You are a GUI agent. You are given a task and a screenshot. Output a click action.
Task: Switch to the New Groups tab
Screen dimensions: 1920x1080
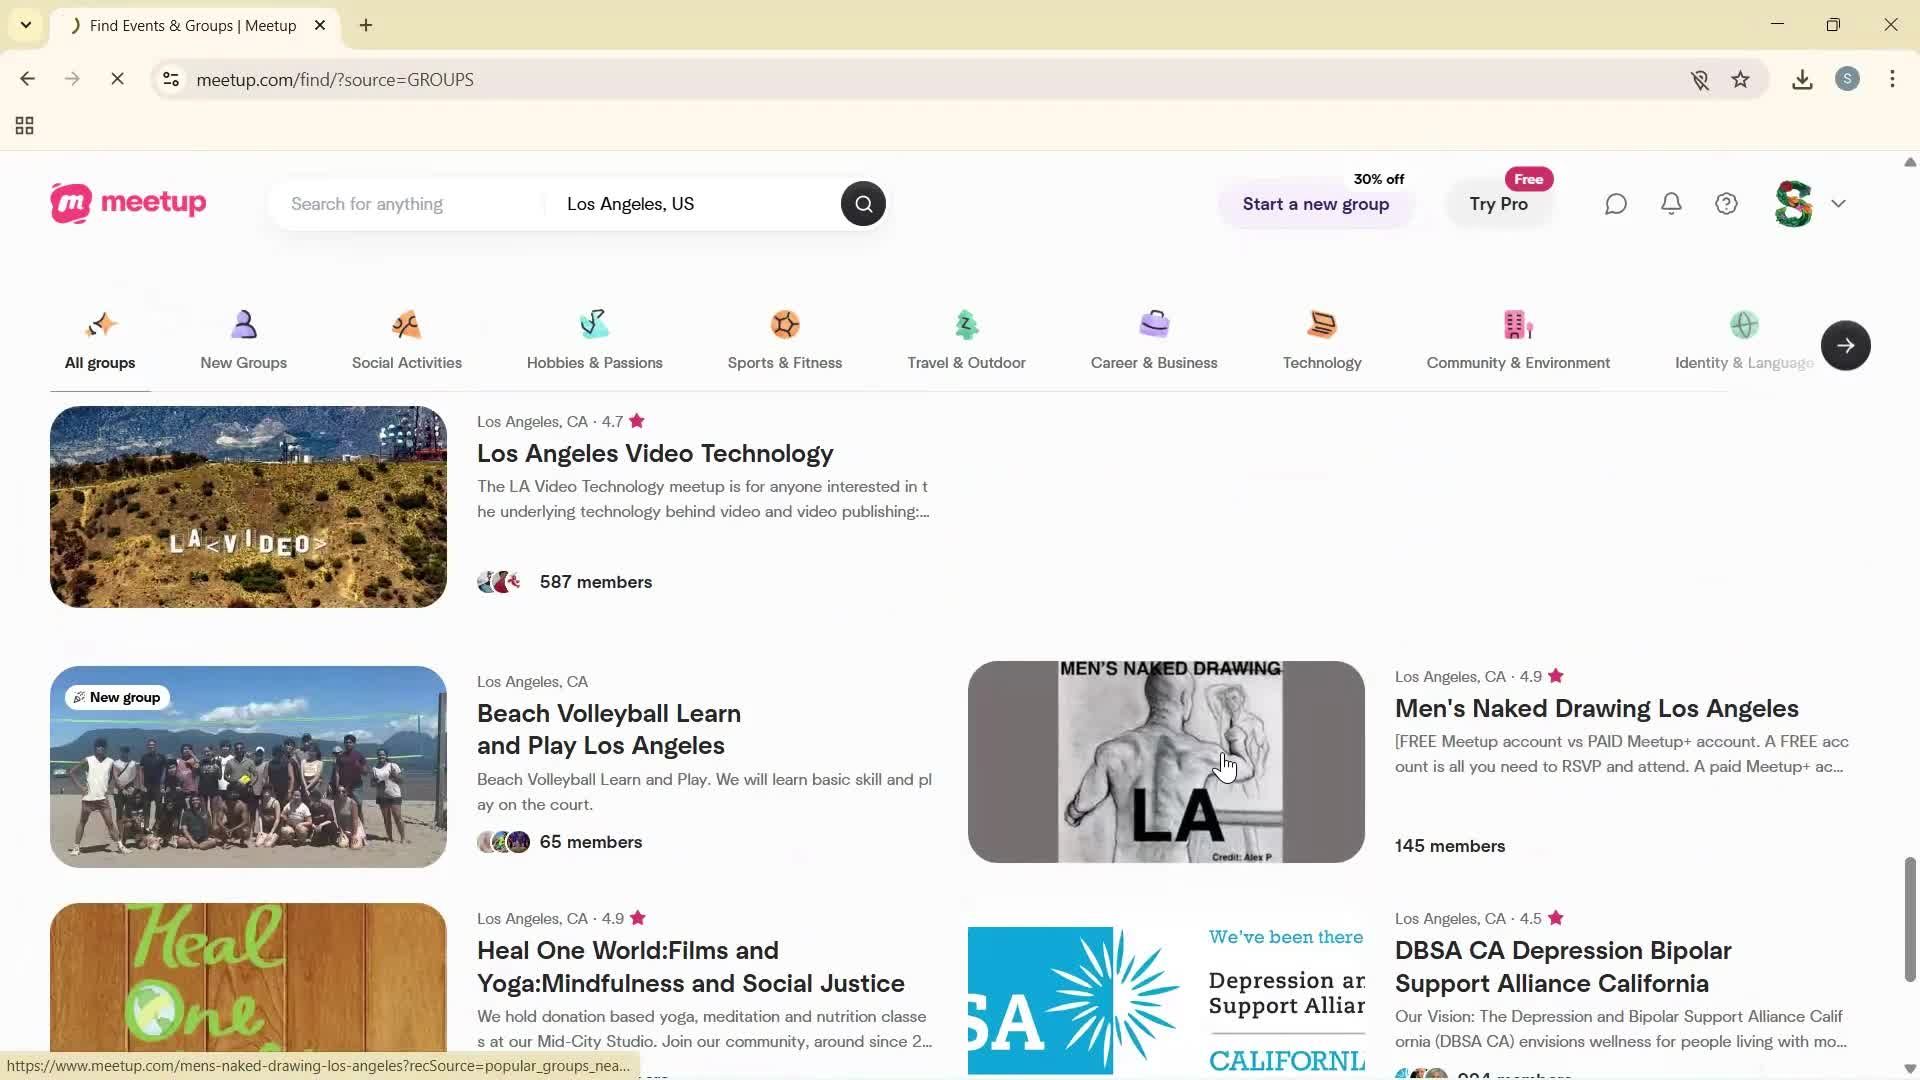pos(243,340)
